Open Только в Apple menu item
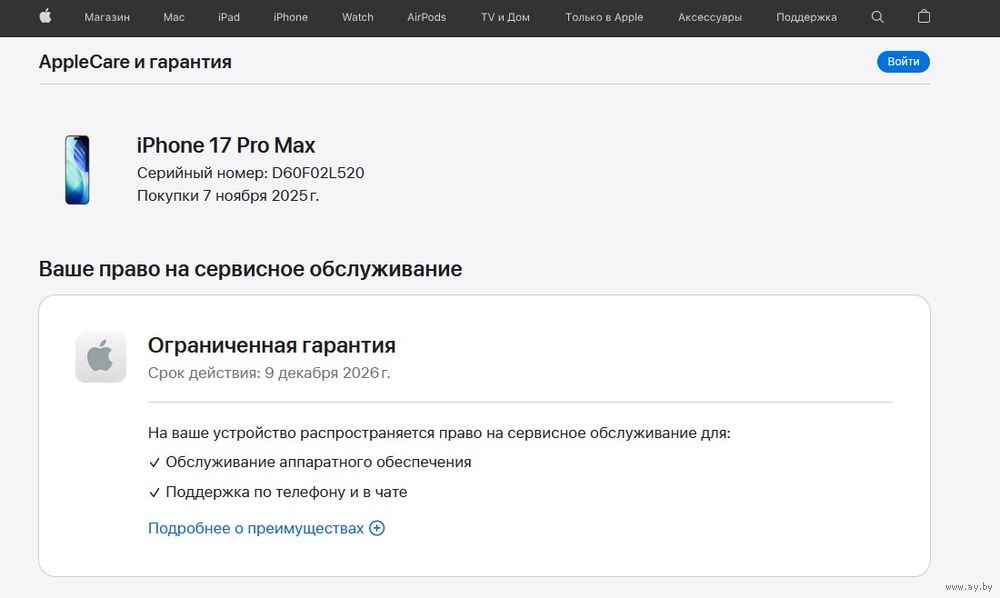Image resolution: width=1000 pixels, height=598 pixels. click(604, 17)
